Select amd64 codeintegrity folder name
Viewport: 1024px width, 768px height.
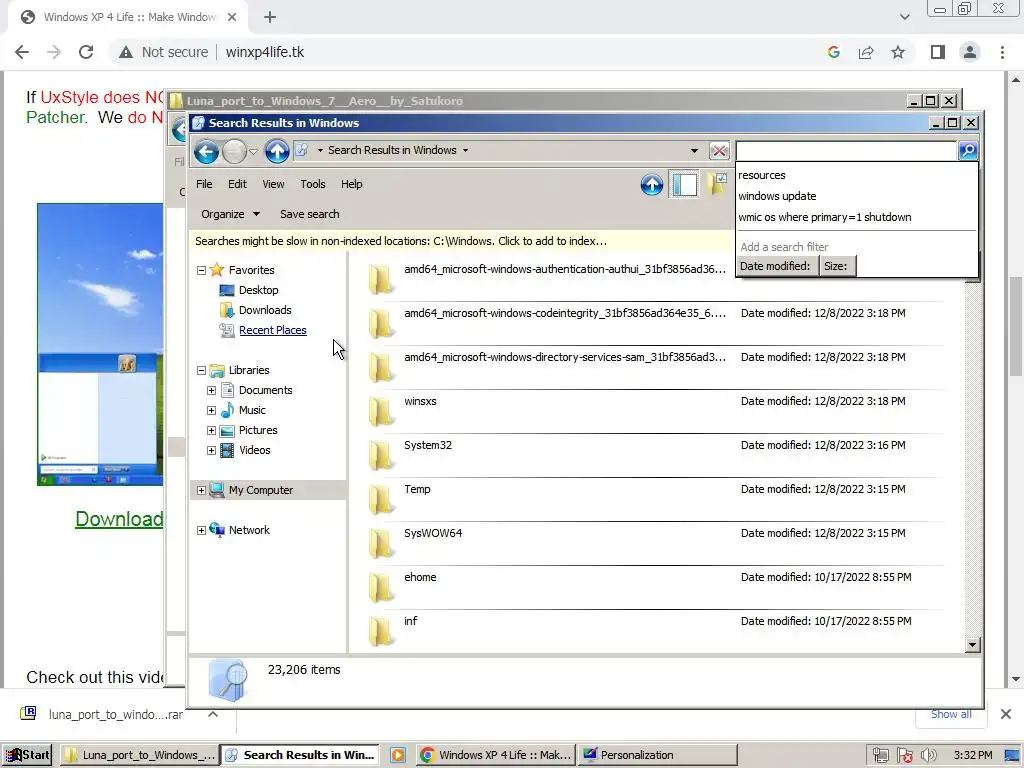pos(565,313)
